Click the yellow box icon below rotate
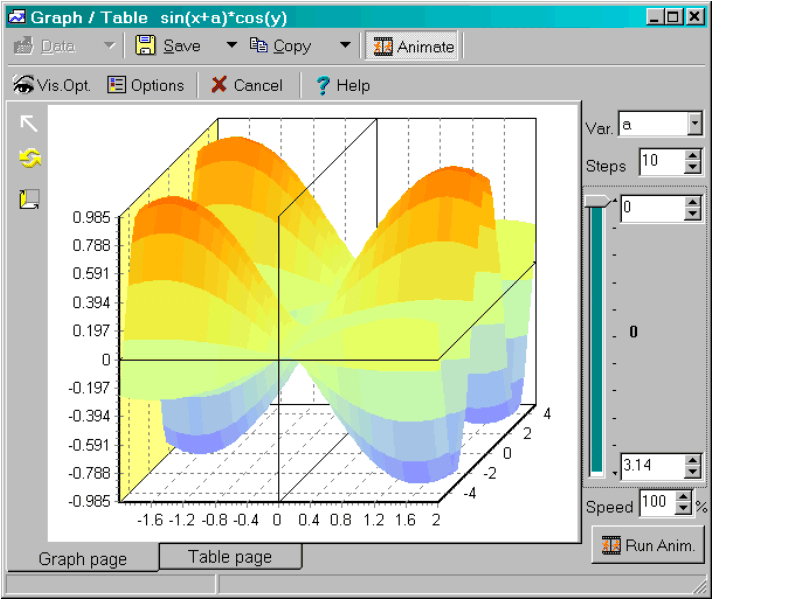This screenshot has width=800, height=600. click(x=29, y=199)
